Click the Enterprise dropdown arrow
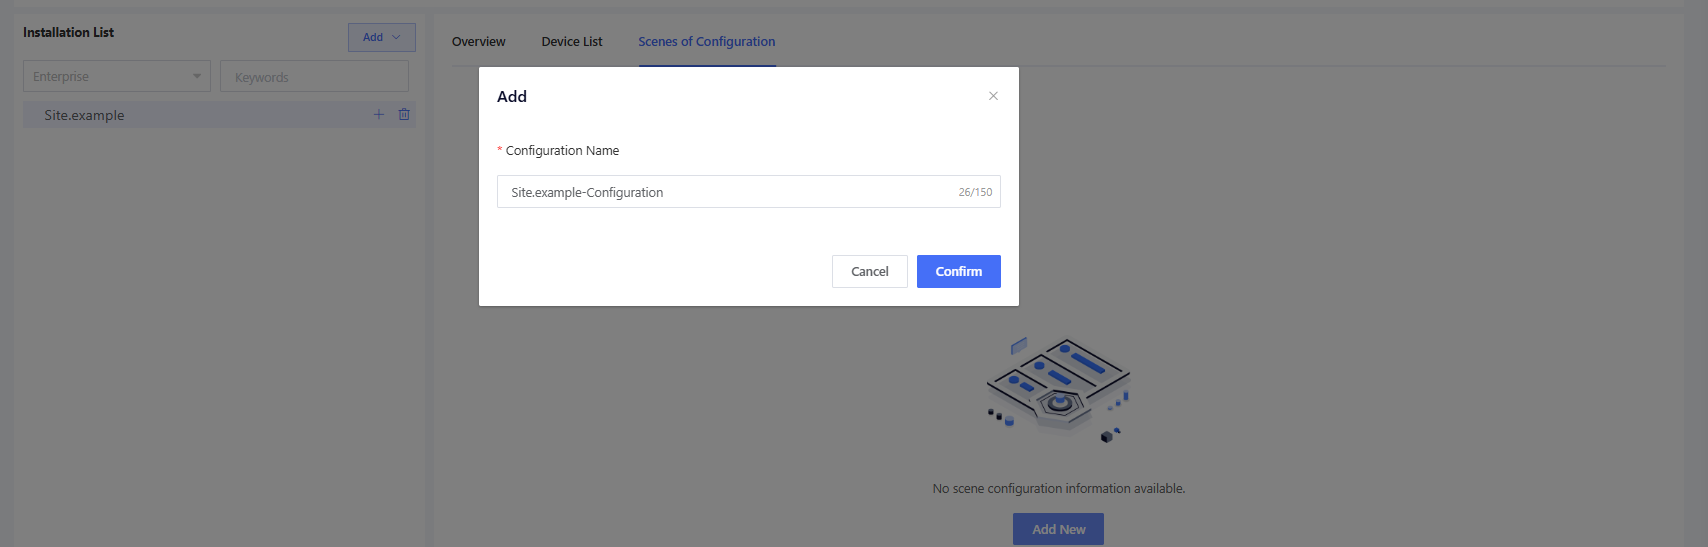Viewport: 1708px width, 547px height. (x=197, y=77)
